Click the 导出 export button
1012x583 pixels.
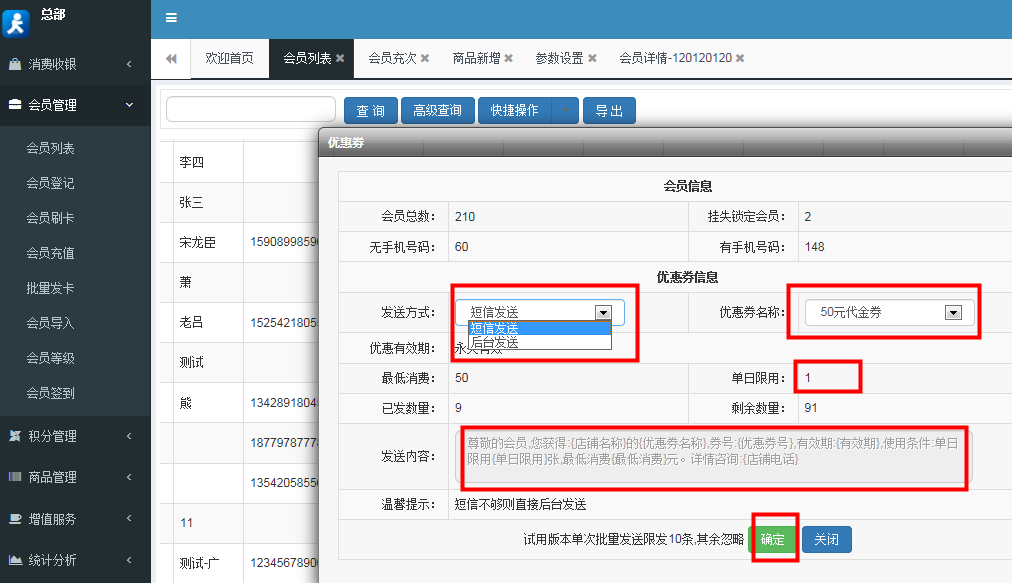coord(609,110)
